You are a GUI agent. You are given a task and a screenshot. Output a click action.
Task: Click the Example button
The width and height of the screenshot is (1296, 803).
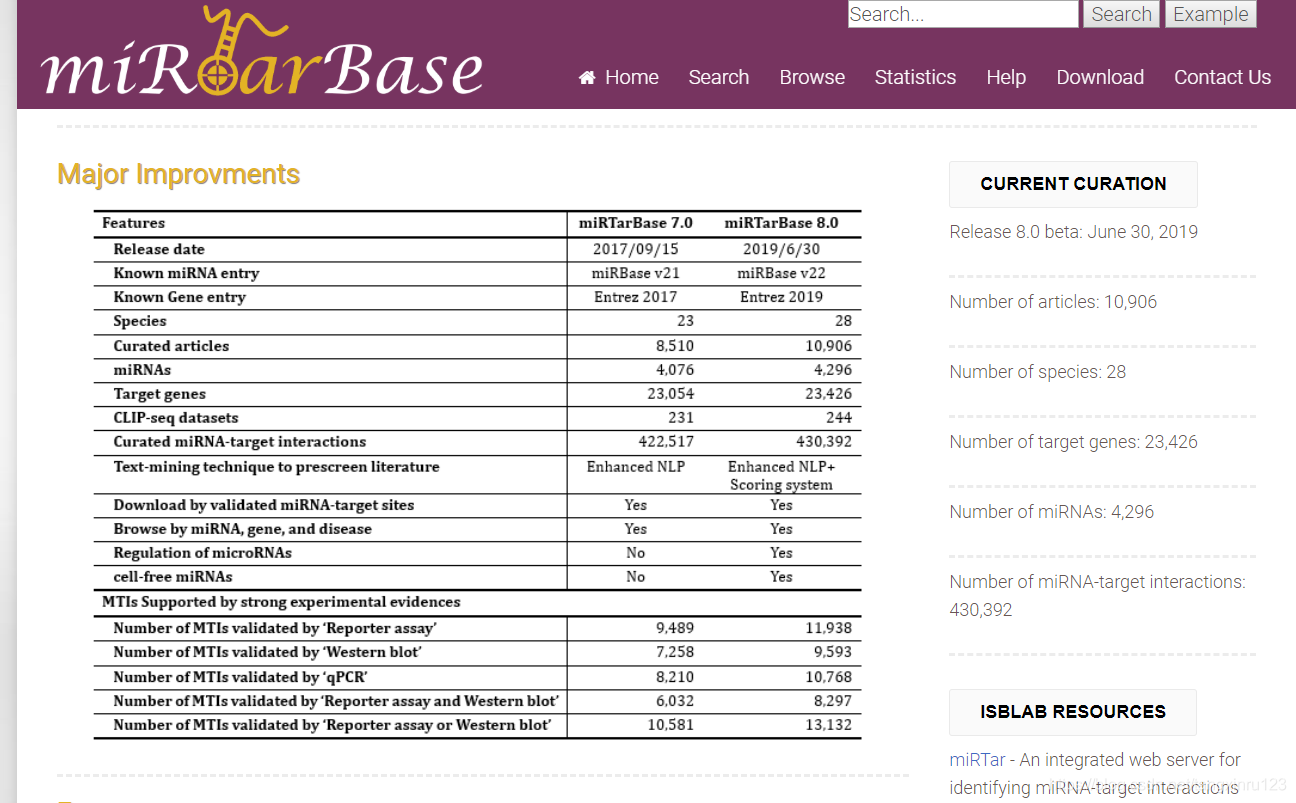click(x=1210, y=14)
